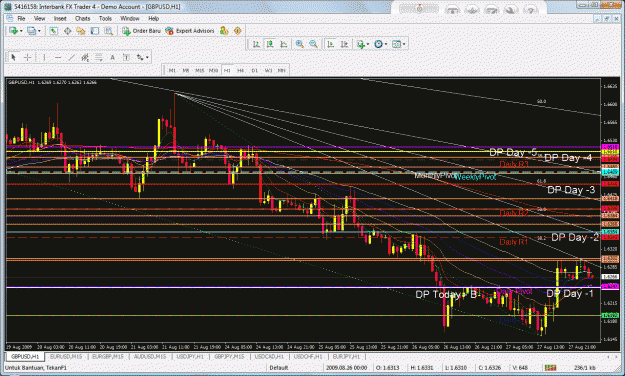Click the connection status bars icon
625x376 pixels.
coord(550,367)
